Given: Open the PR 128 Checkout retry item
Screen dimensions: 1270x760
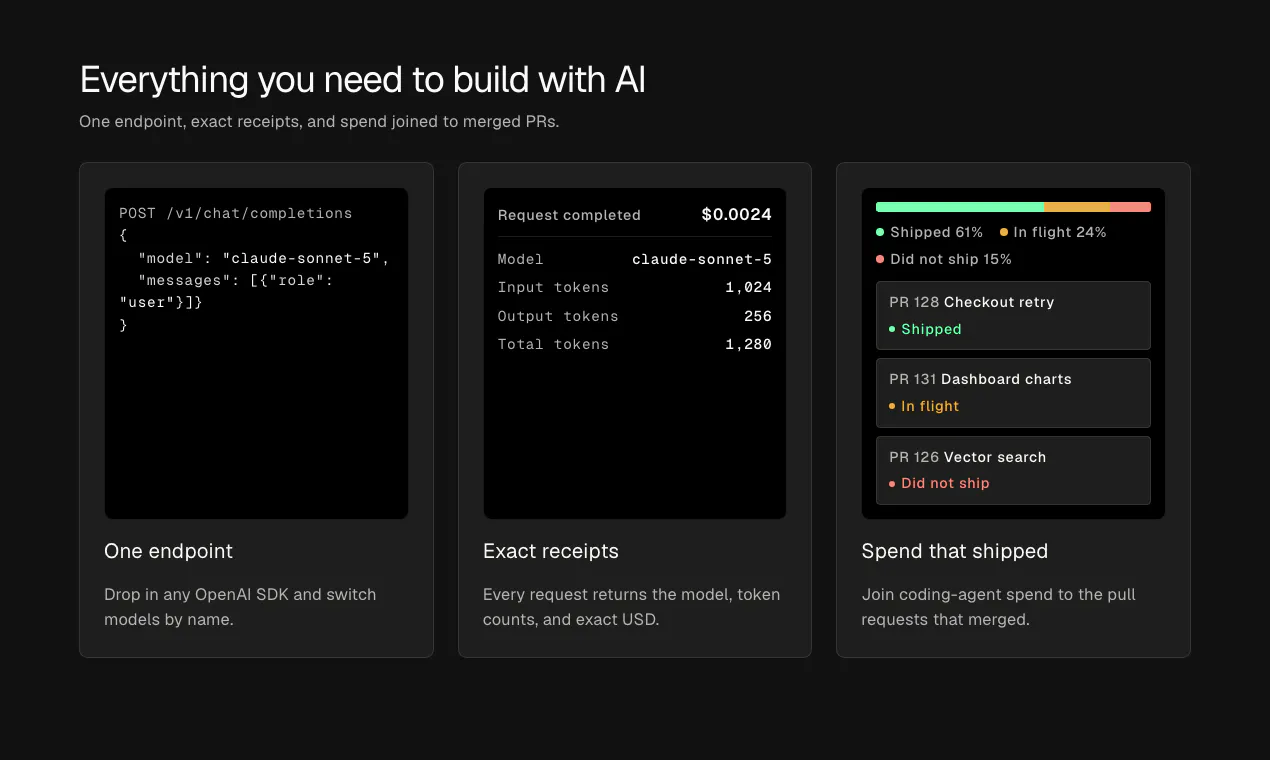Looking at the screenshot, I should 1013,315.
